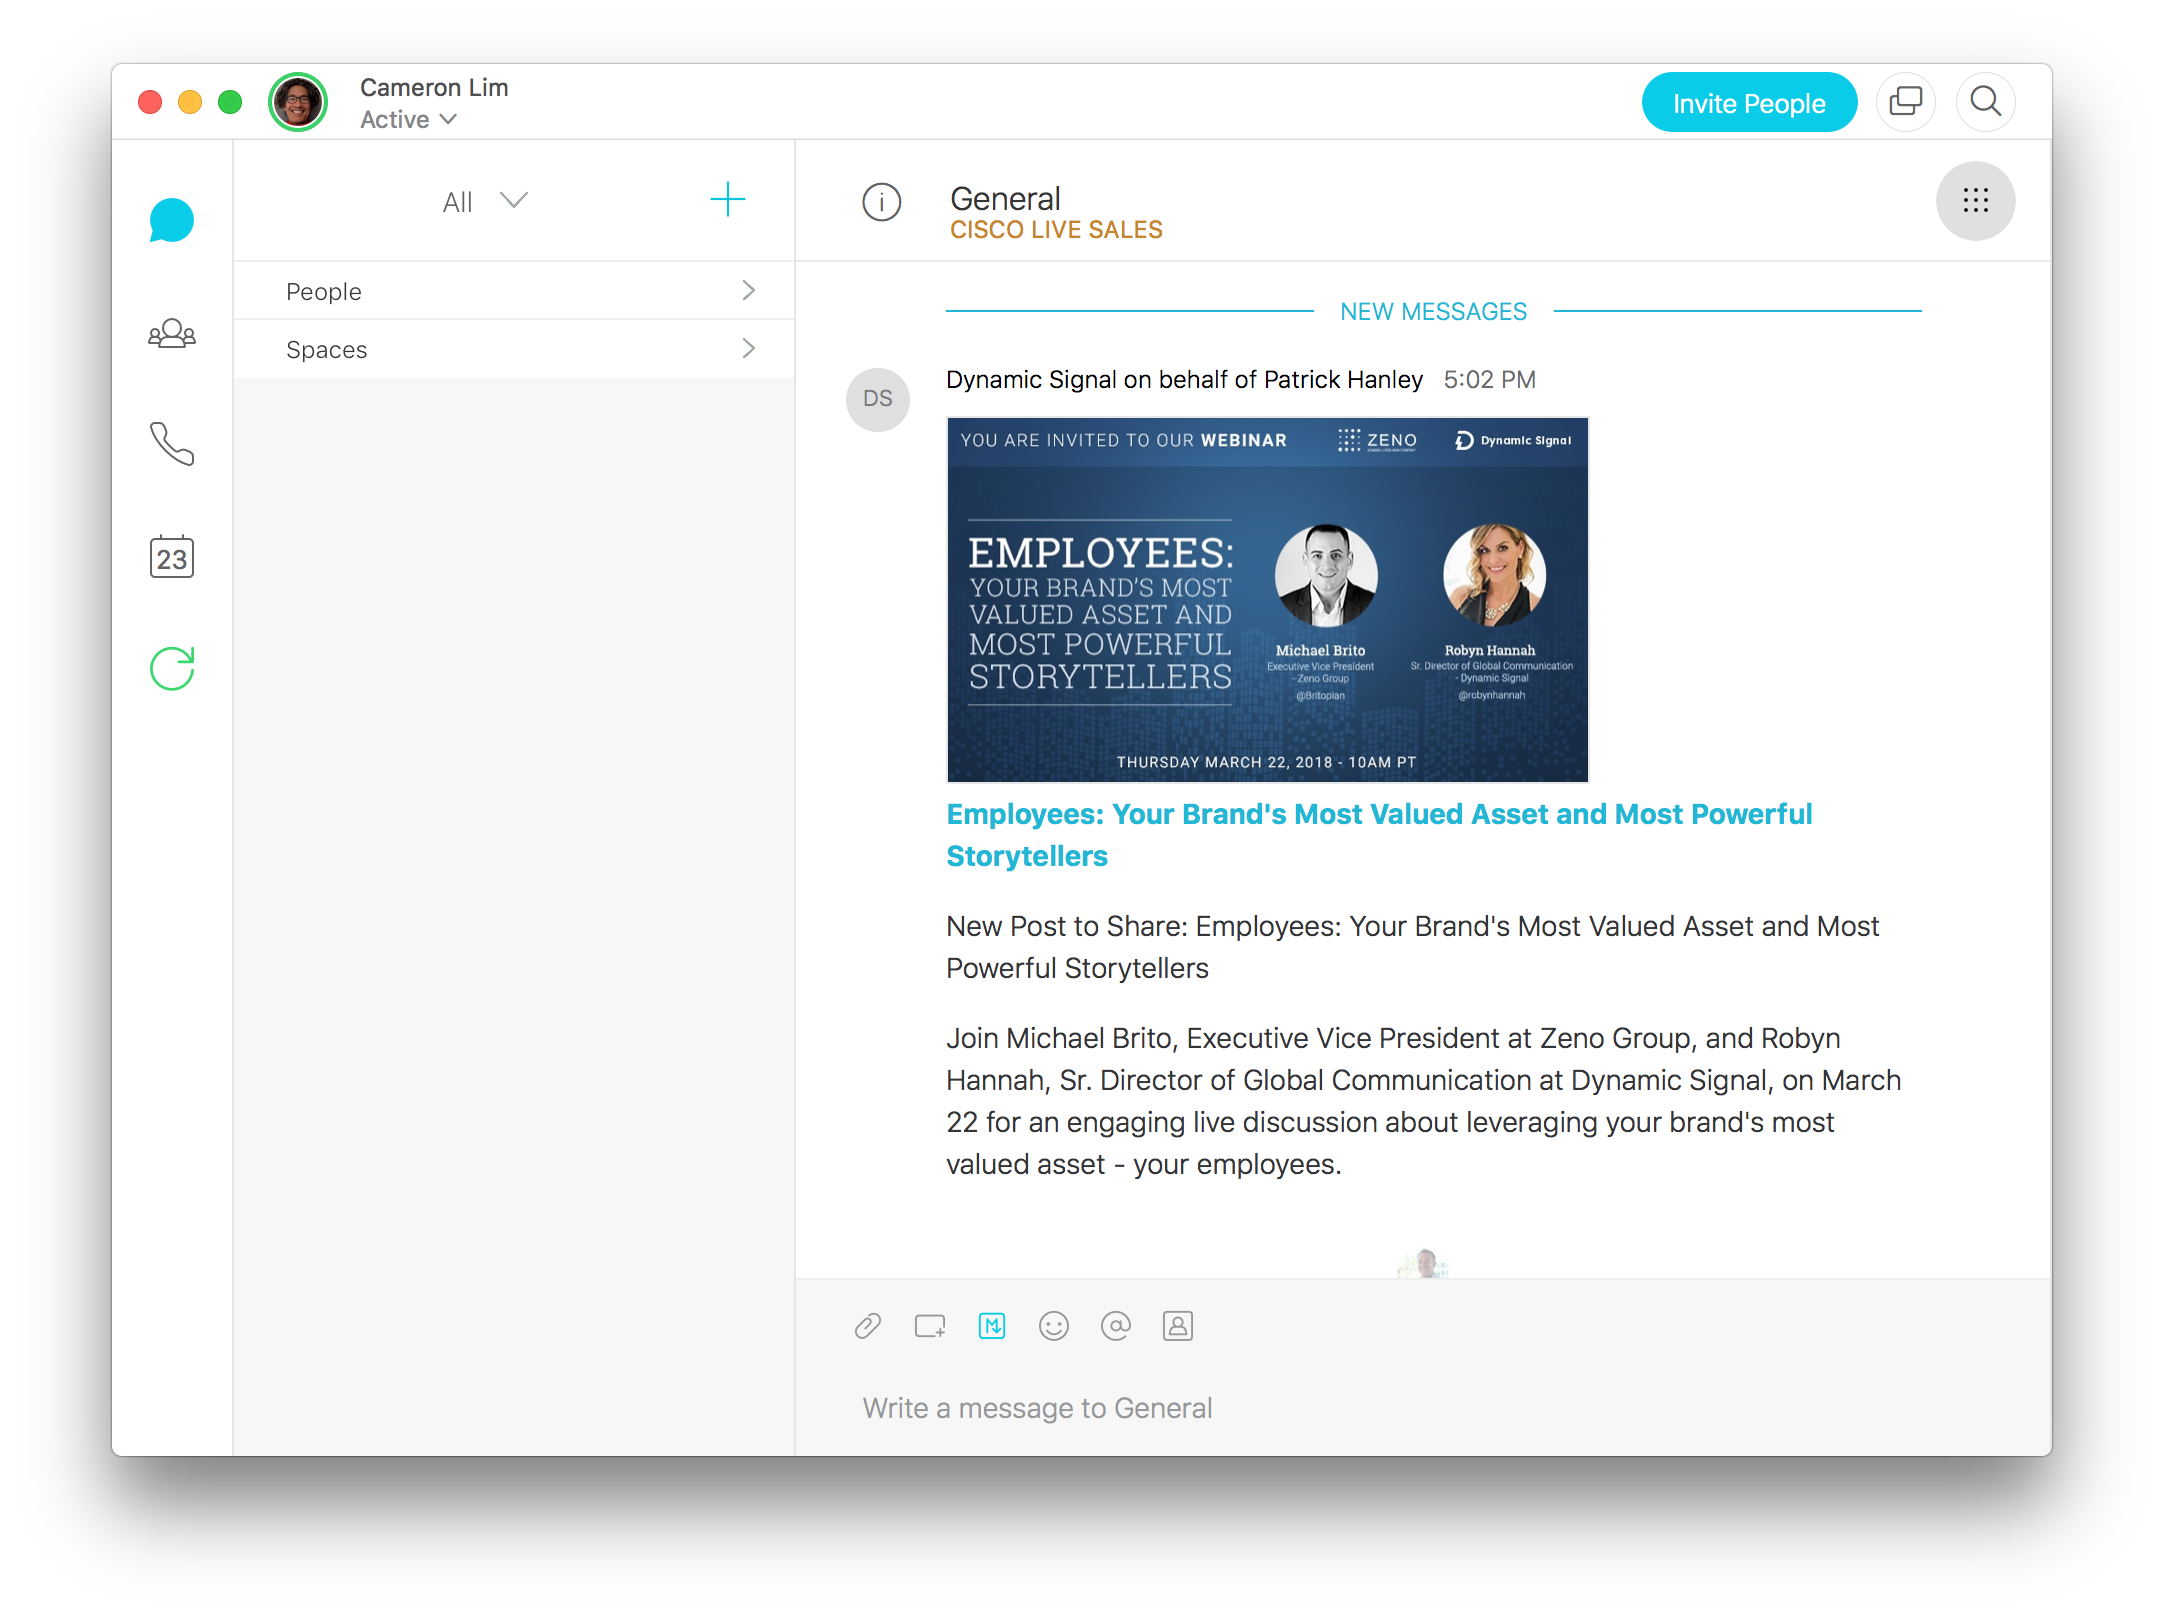Click the screen capture share icon
Image resolution: width=2164 pixels, height=1616 pixels.
click(x=929, y=1326)
